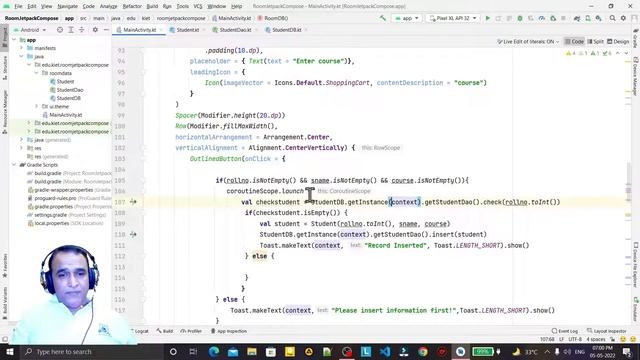Click Collapse All icon in Project panel
This screenshot has width=640, height=360.
[x=82, y=30]
